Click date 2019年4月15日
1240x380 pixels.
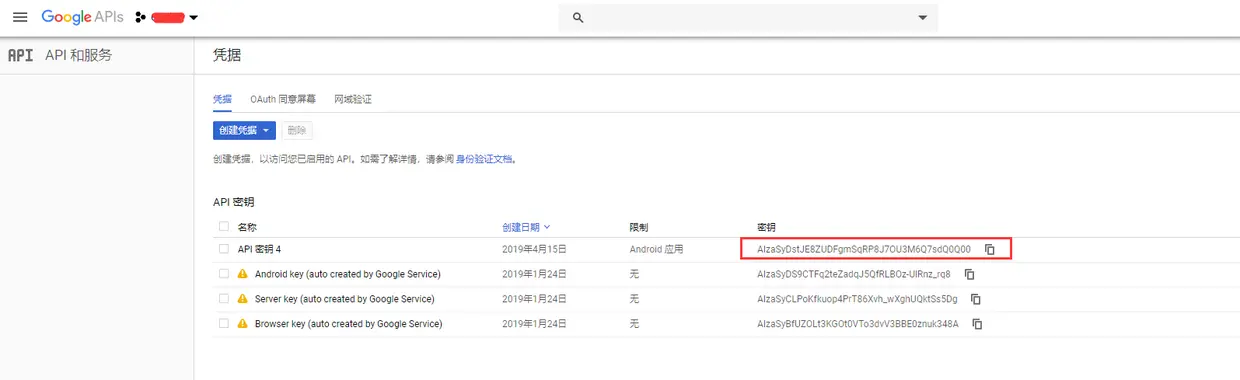pyautogui.click(x=534, y=249)
